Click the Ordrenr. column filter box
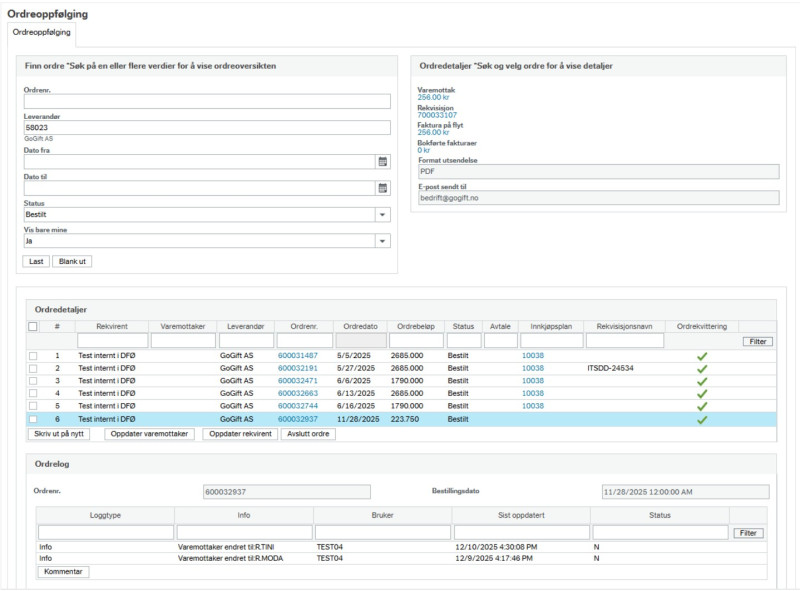This screenshot has height=591, width=800. click(x=305, y=340)
